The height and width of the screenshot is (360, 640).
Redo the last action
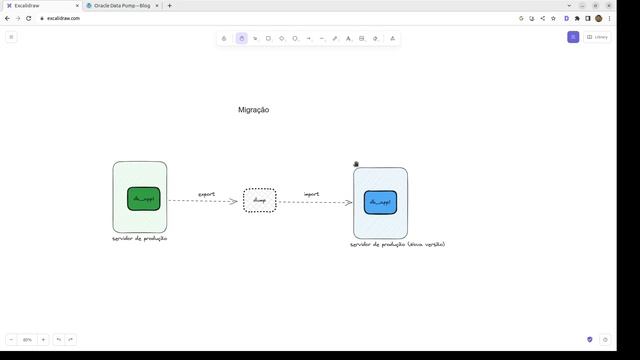pyautogui.click(x=71, y=340)
